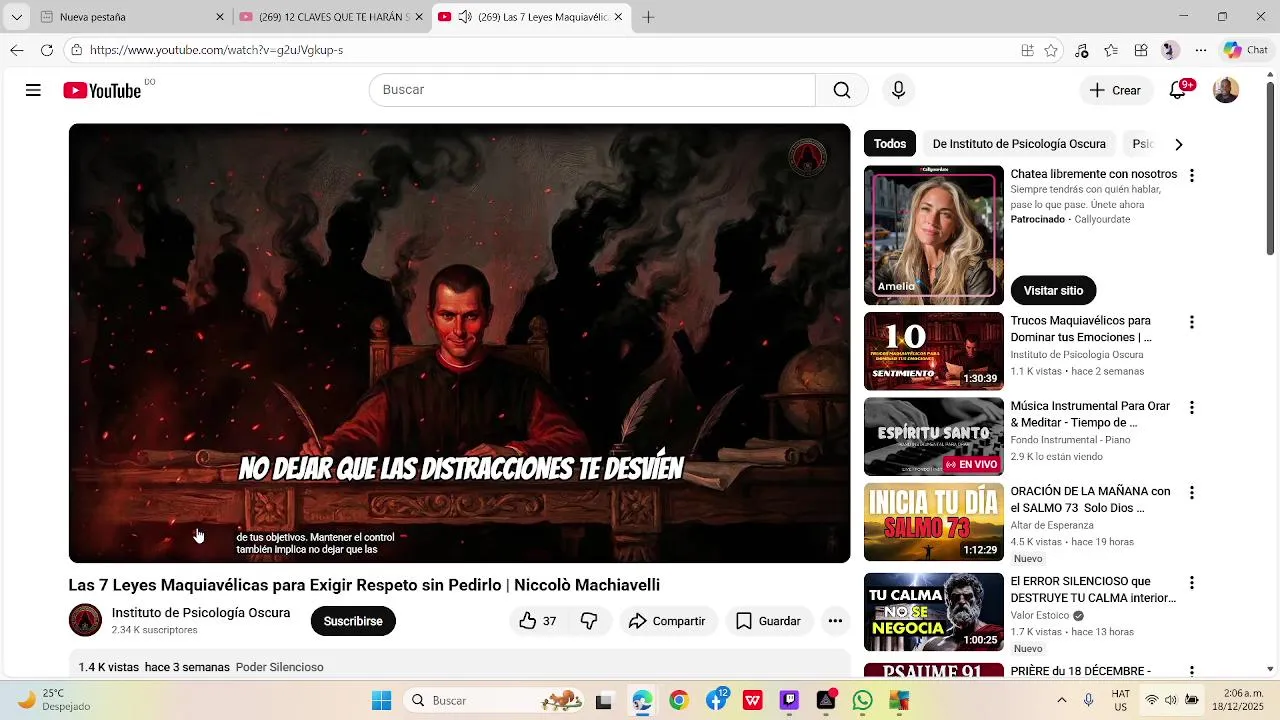Screen dimensions: 1280x720
Task: Open the Altar de Esperanza channel name
Action: pos(1051,525)
